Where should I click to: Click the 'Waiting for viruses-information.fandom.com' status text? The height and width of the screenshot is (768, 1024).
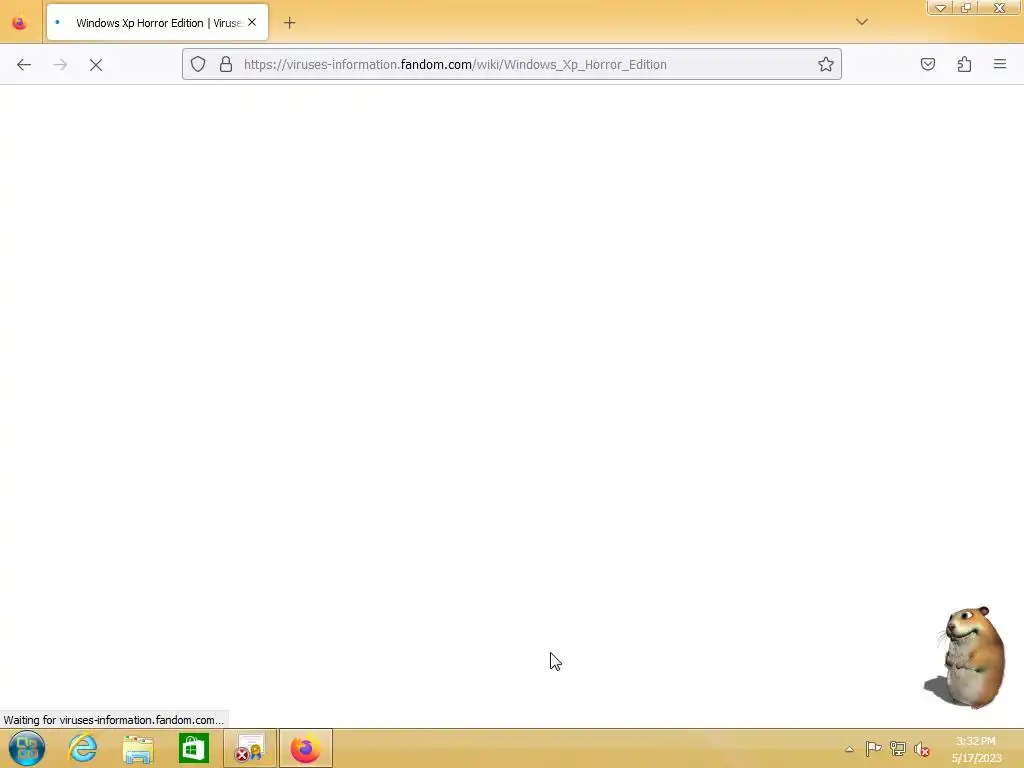coord(114,720)
